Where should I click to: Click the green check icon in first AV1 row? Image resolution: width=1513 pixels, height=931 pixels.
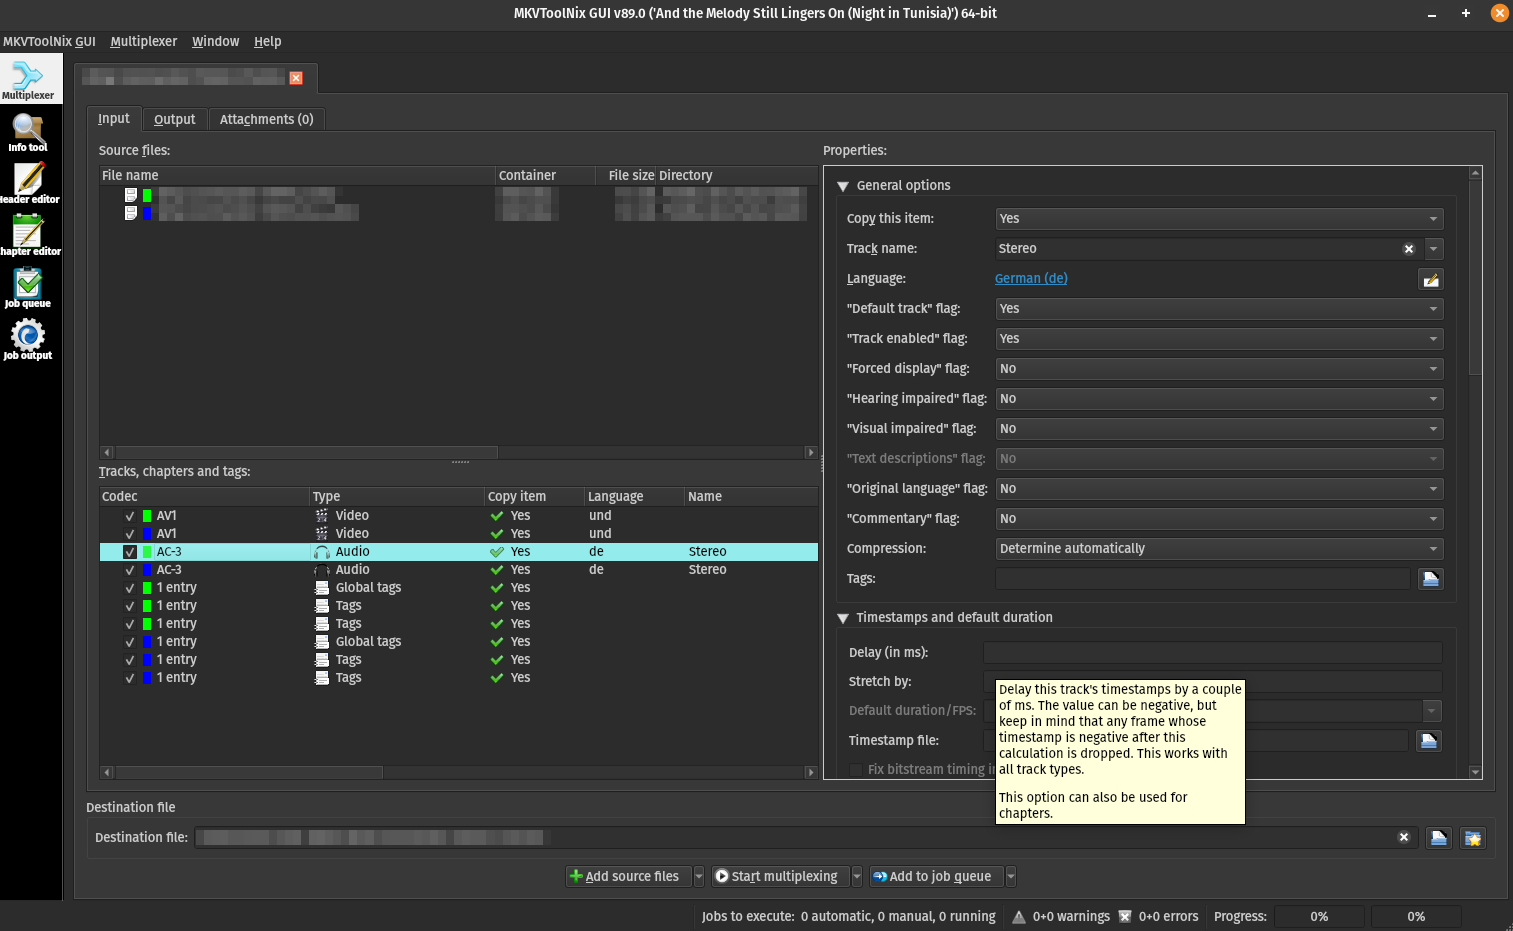click(497, 516)
